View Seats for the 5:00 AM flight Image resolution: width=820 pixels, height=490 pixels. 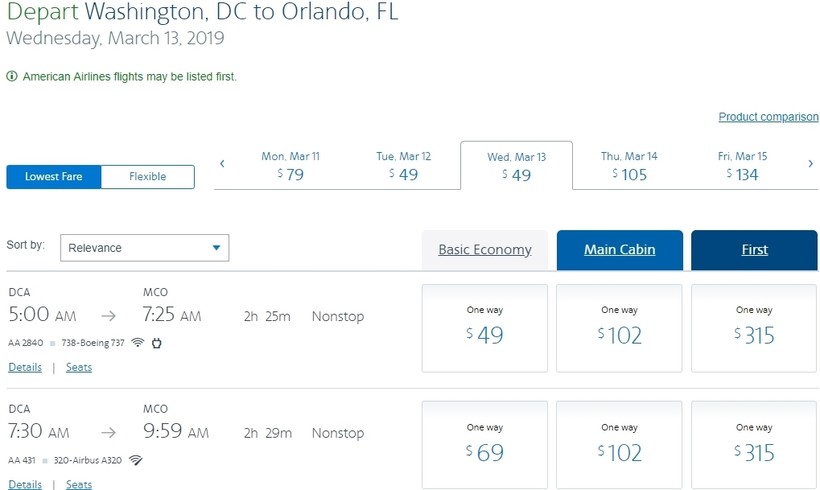[x=79, y=367]
